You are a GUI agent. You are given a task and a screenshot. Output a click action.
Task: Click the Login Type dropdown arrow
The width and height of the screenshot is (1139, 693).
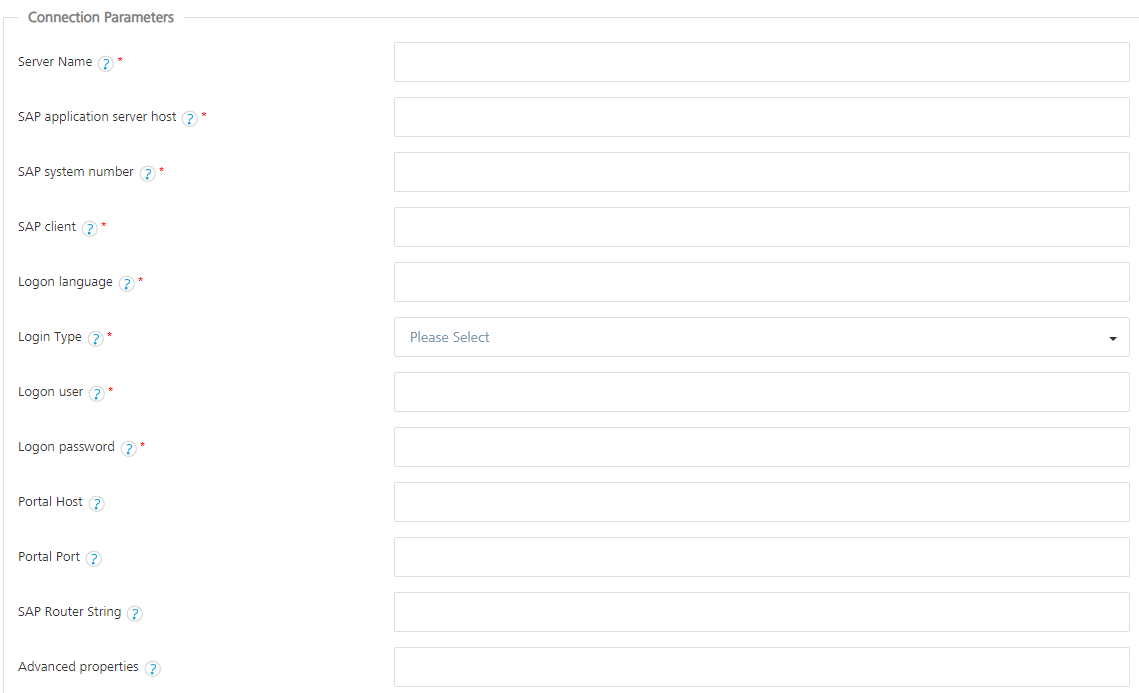pyautogui.click(x=1112, y=337)
